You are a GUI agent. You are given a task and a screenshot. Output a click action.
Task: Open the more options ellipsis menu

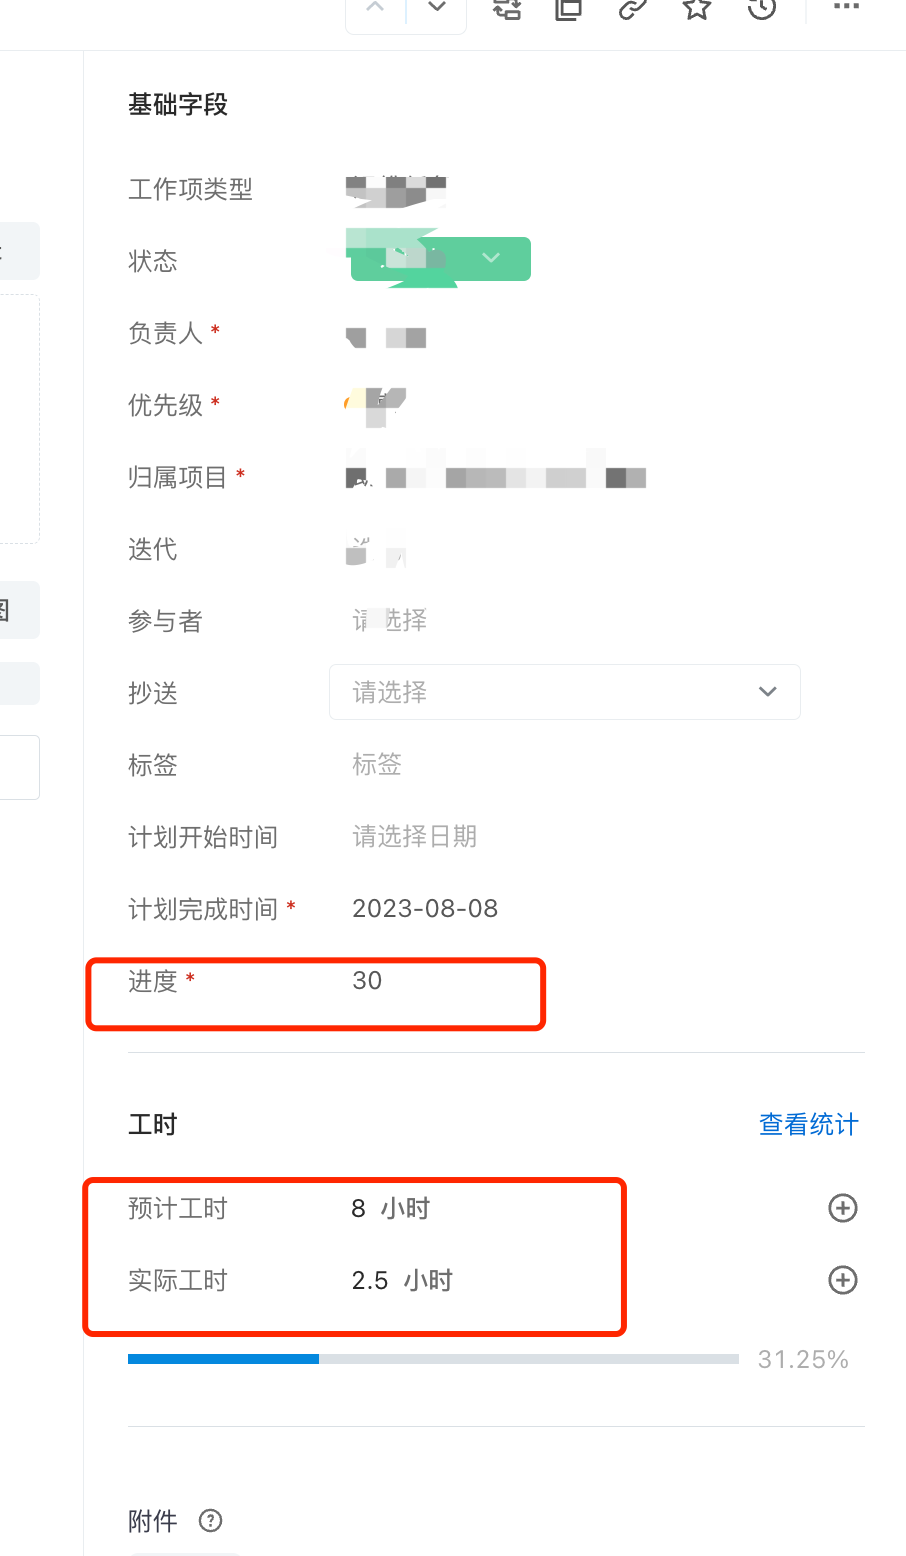(x=846, y=7)
